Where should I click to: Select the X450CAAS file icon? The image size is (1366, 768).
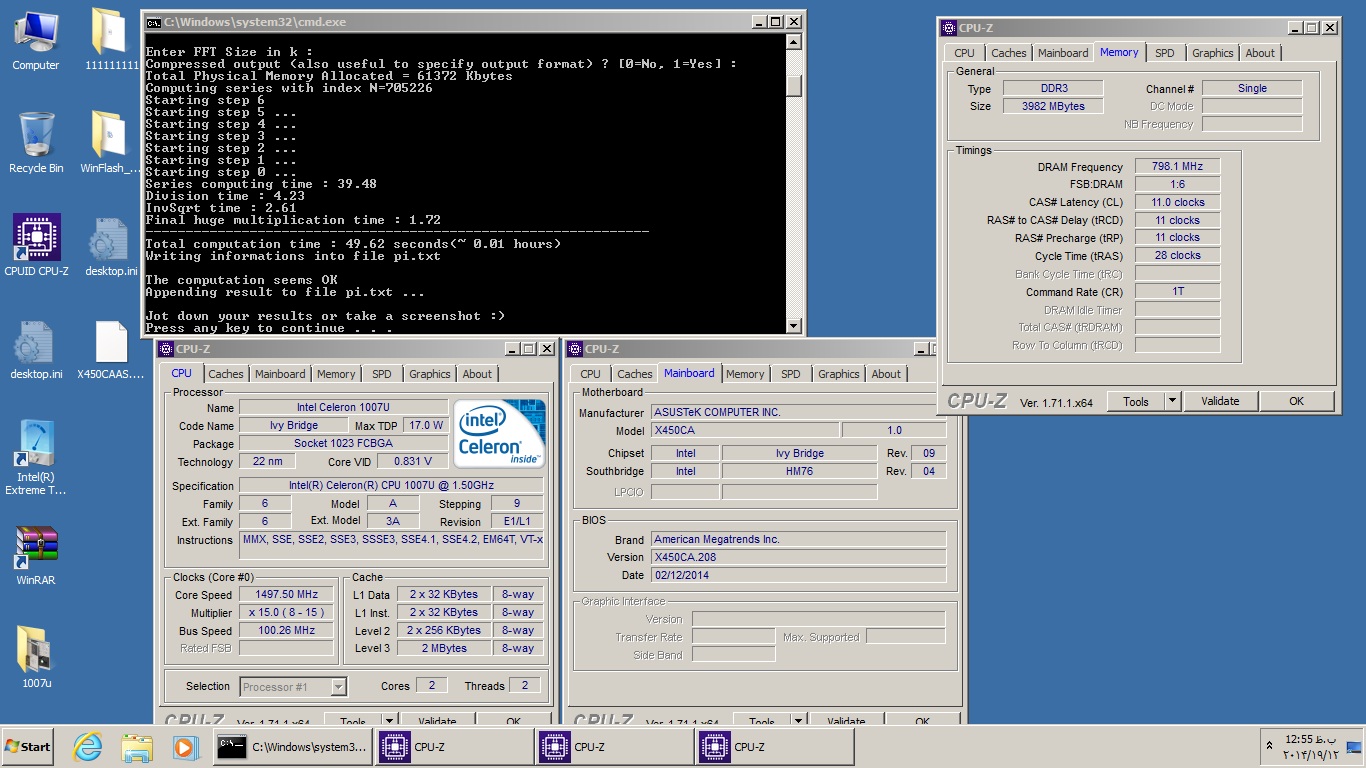point(110,350)
